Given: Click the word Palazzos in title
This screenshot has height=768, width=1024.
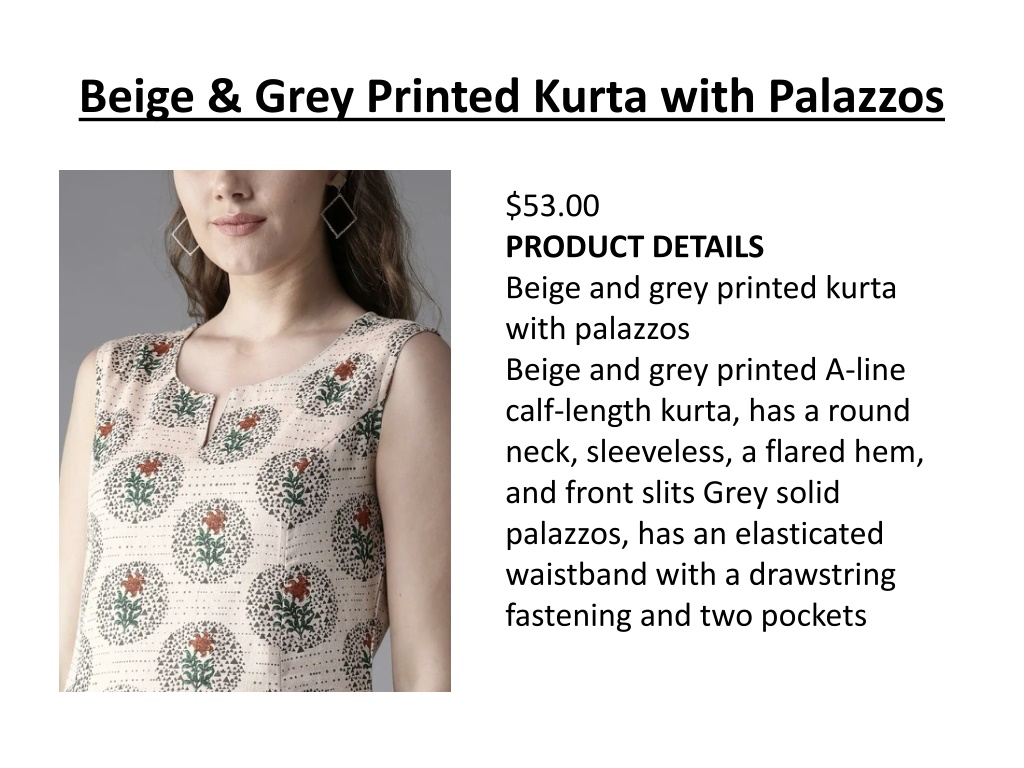Looking at the screenshot, I should pos(856,97).
